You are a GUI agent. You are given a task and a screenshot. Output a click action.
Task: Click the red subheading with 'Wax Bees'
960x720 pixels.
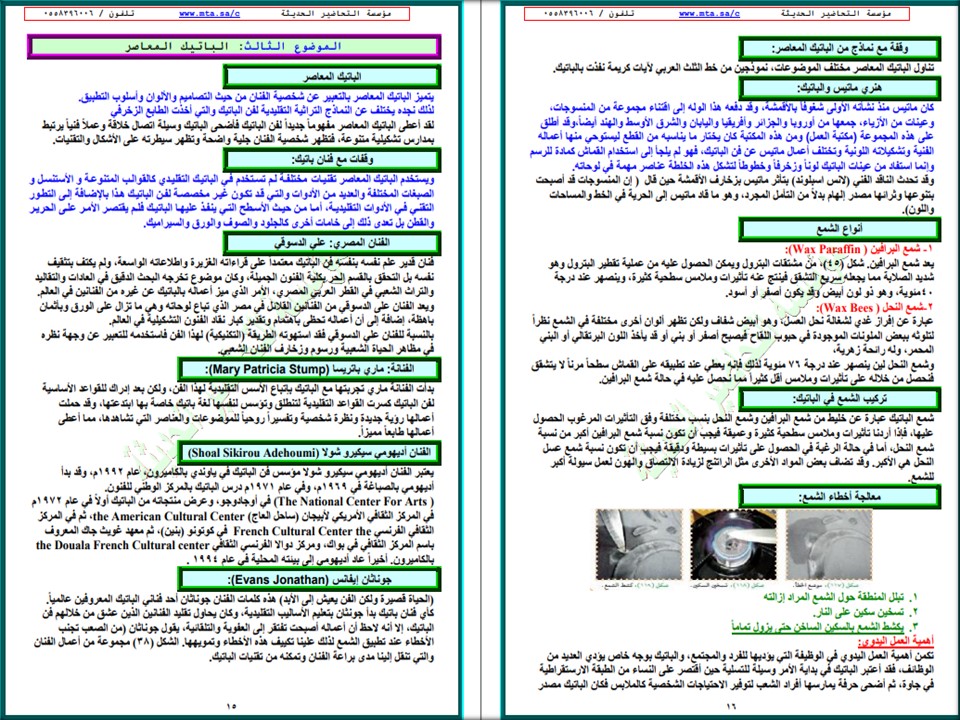[x=874, y=307]
